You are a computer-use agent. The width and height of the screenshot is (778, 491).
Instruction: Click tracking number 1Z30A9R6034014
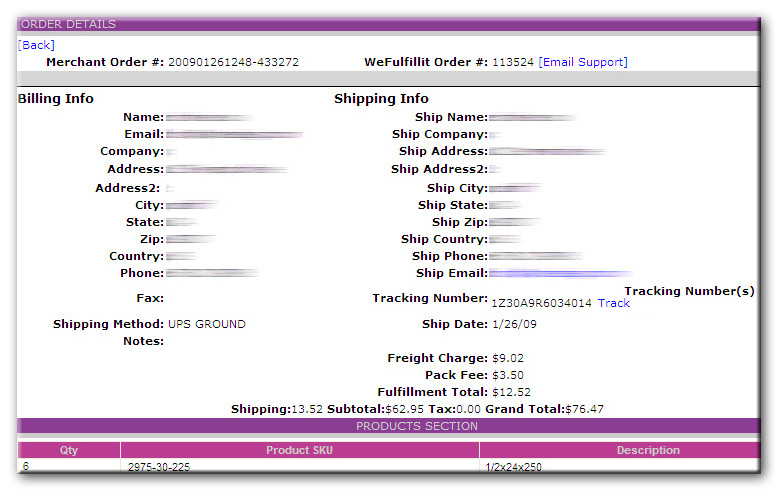click(x=541, y=303)
